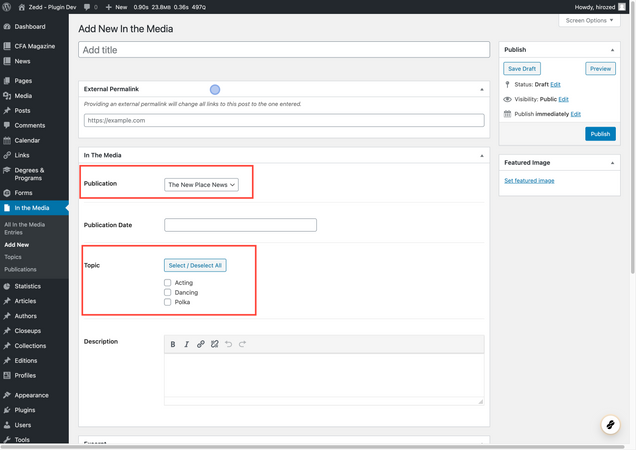This screenshot has width=636, height=450.
Task: Collapse the External Permalink box
Action: [482, 89]
